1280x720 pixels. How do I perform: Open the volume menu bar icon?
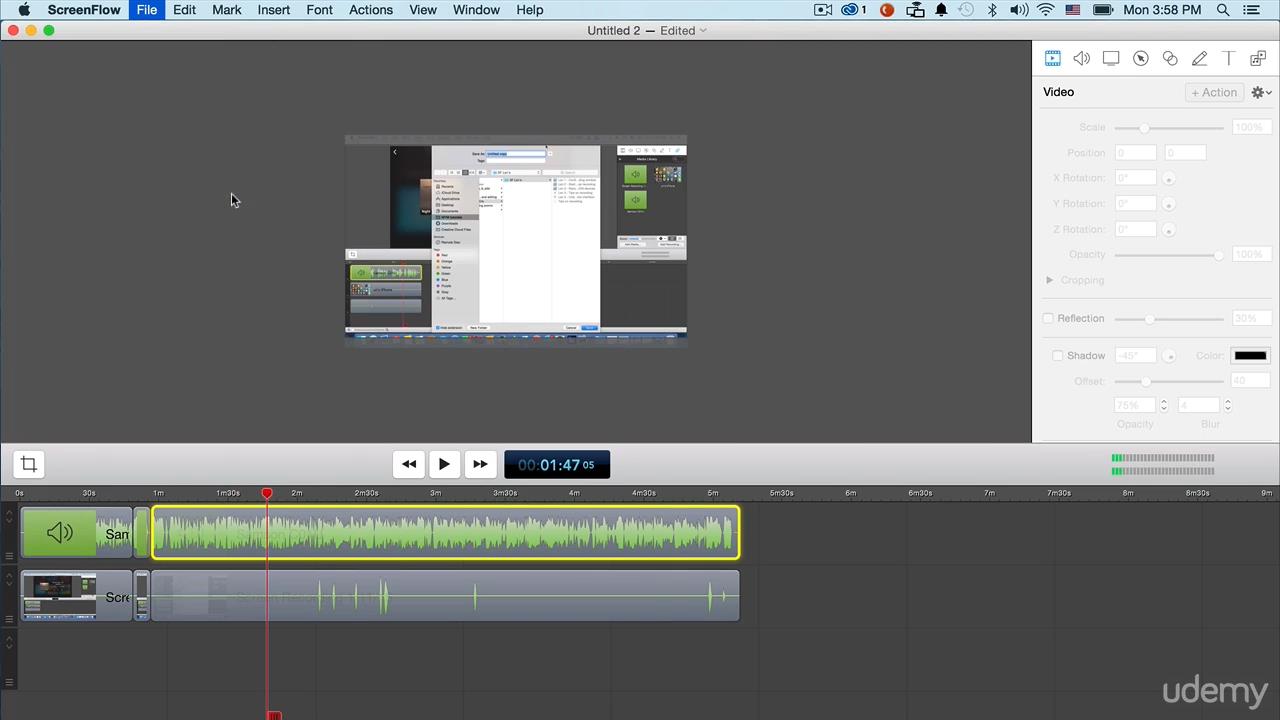tap(1019, 10)
